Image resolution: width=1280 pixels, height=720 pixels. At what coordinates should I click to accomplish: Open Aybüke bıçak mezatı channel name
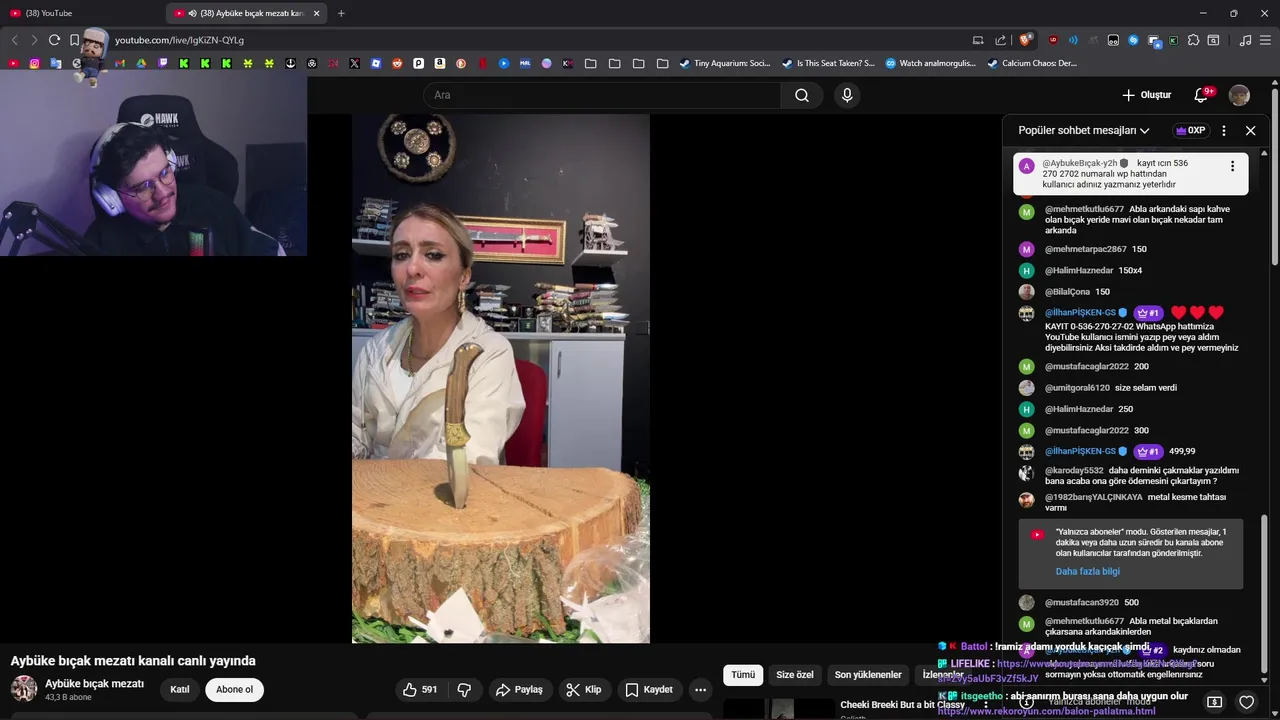coord(94,684)
